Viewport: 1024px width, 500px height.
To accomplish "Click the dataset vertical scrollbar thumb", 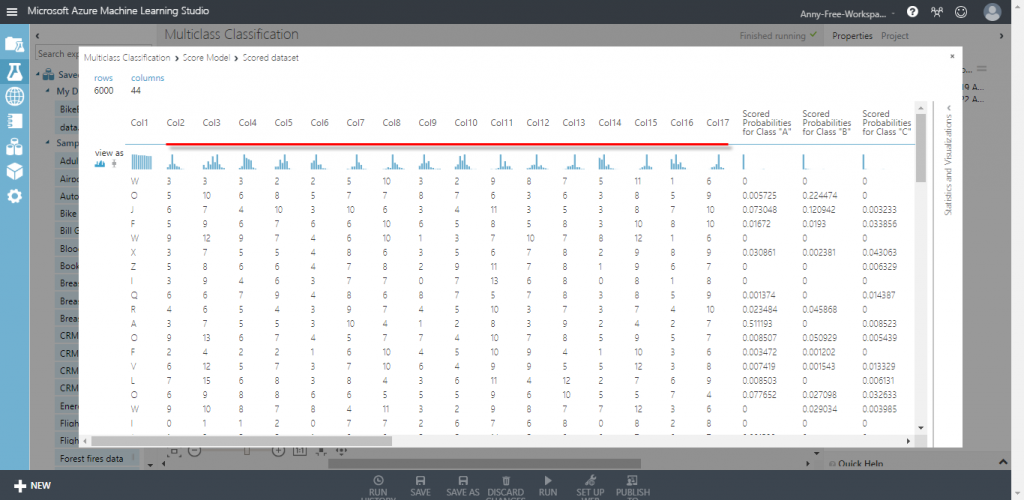I will (921, 148).
